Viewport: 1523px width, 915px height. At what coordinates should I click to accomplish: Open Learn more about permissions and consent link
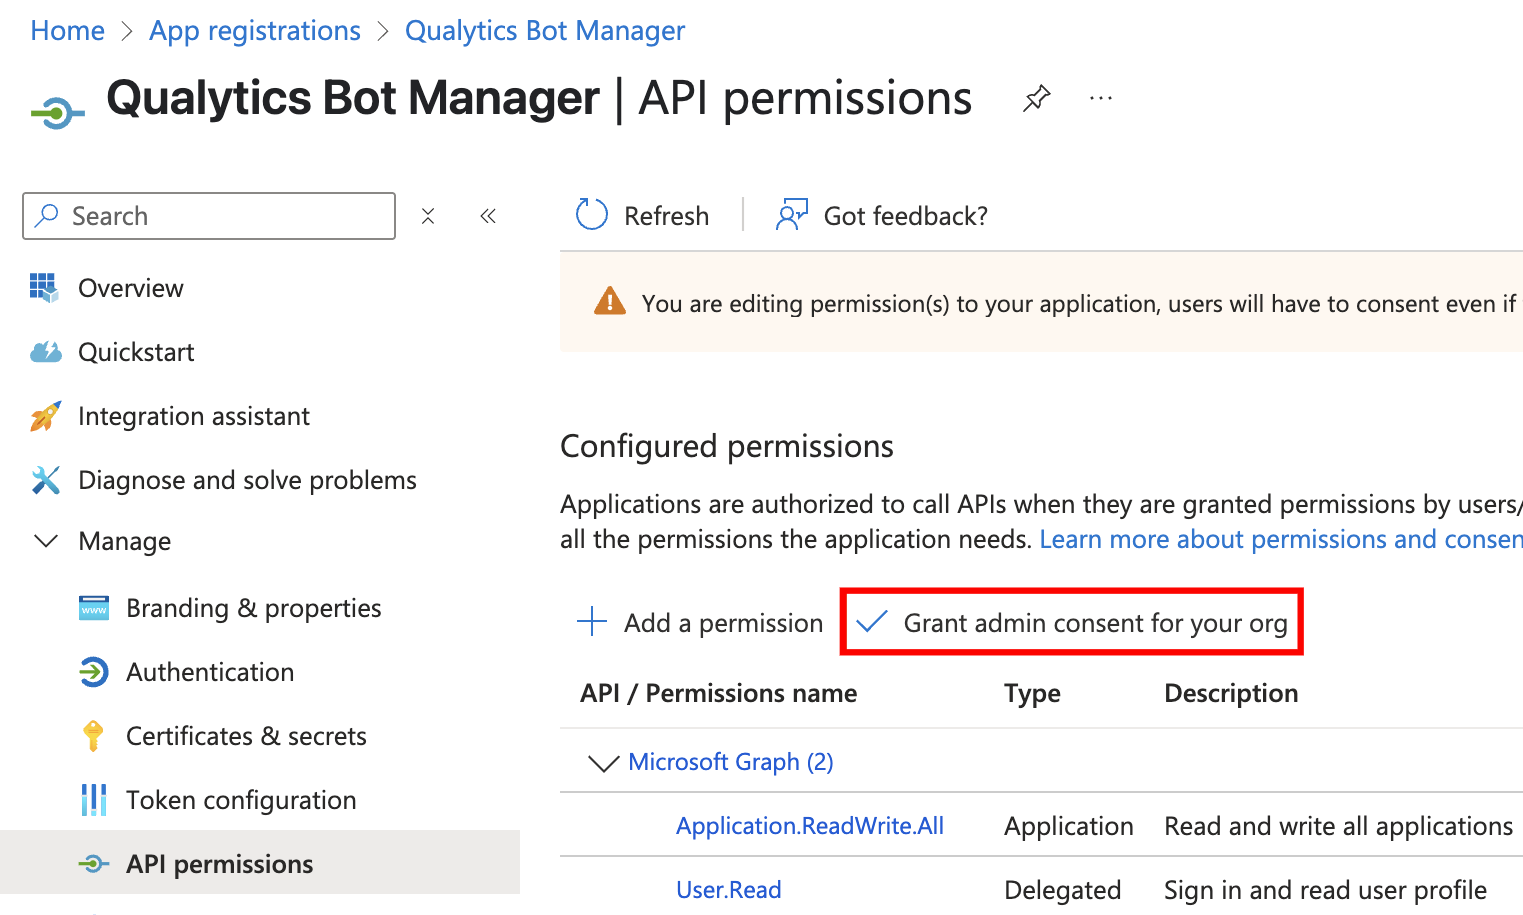(x=1281, y=539)
